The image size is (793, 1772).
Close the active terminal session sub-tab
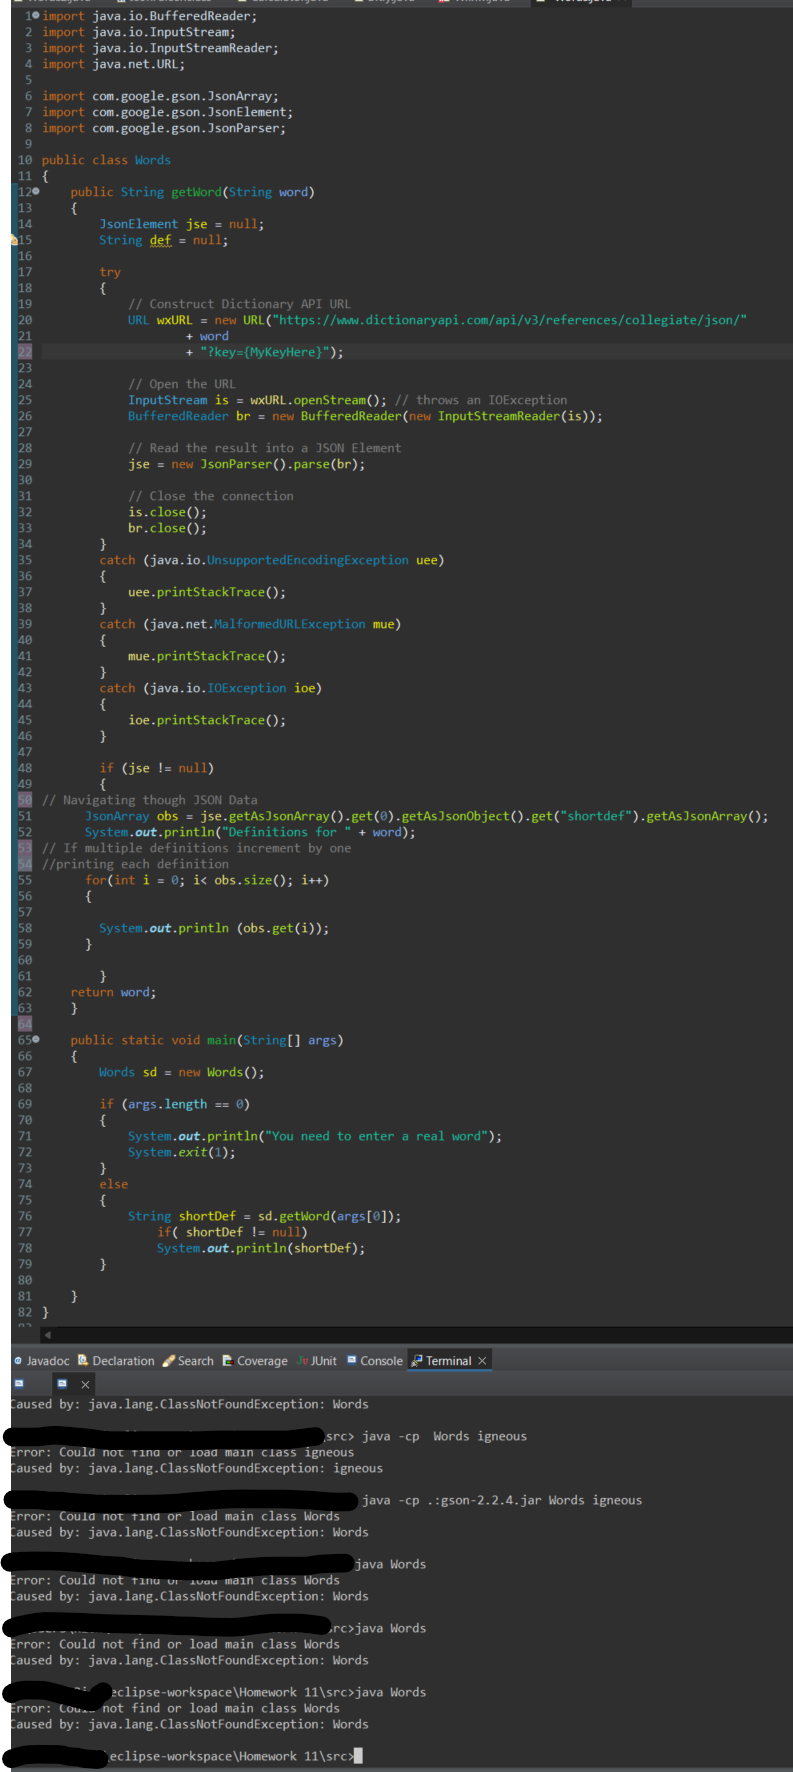[85, 1384]
